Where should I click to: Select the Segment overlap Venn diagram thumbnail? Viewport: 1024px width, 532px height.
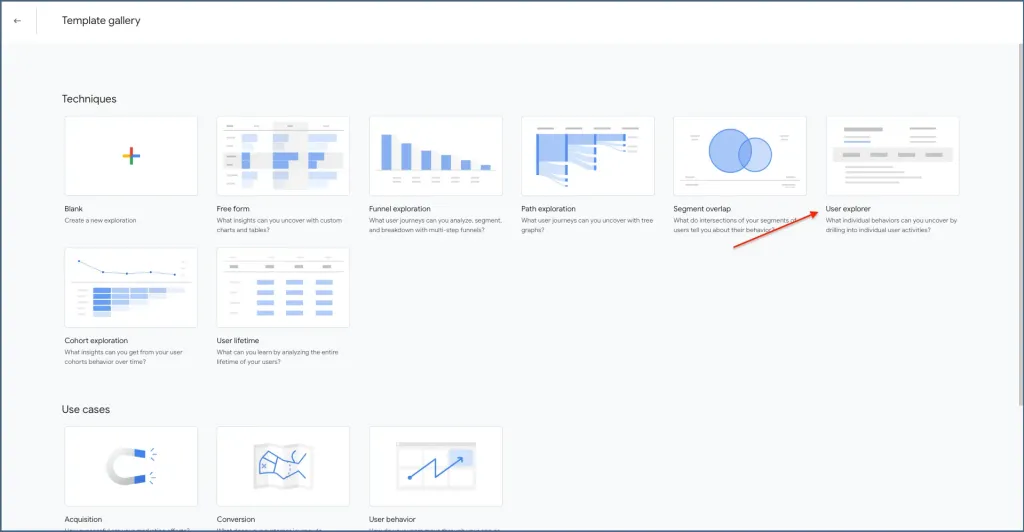point(740,156)
